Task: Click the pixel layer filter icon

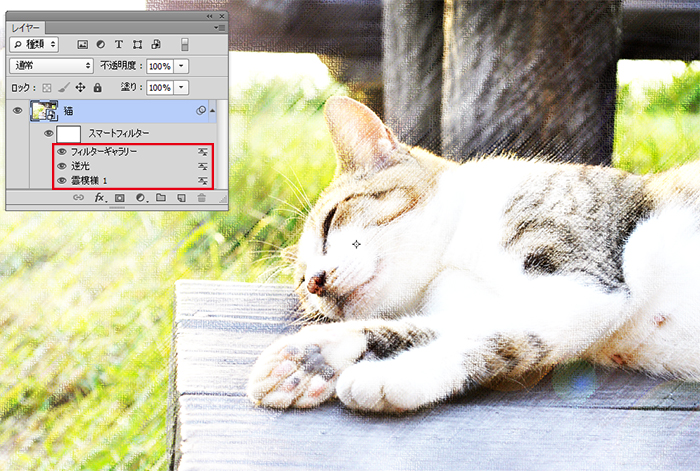Action: (x=83, y=45)
